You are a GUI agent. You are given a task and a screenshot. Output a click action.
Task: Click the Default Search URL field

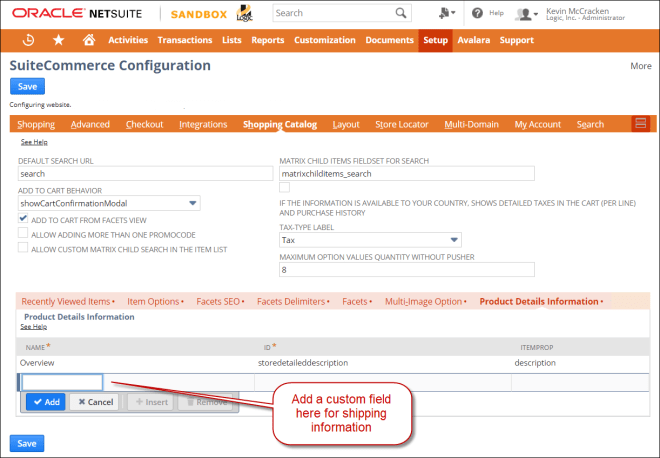point(144,173)
